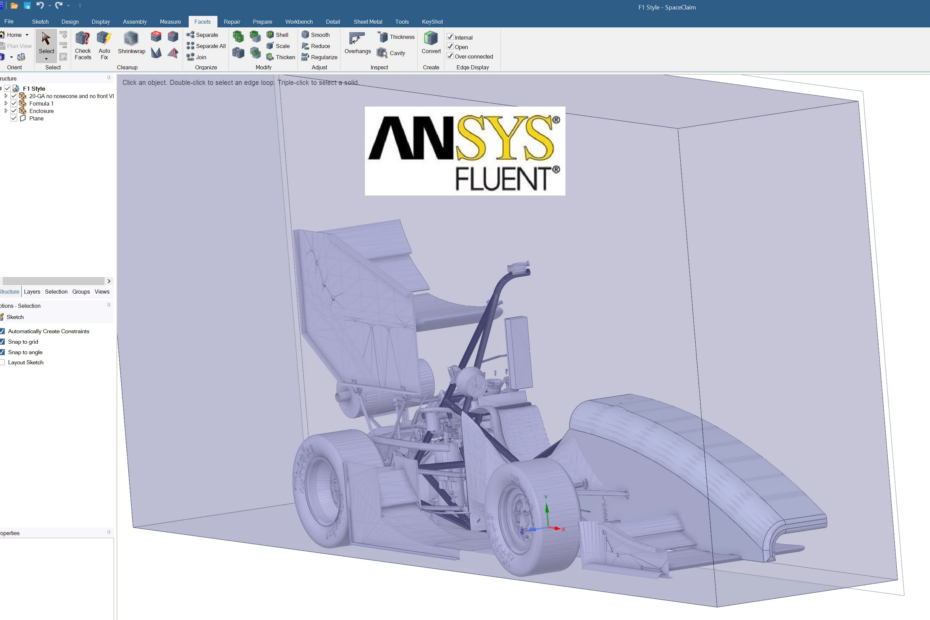This screenshot has width=930, height=620.
Task: Hide the Plane via its checkbox
Action: [x=14, y=118]
